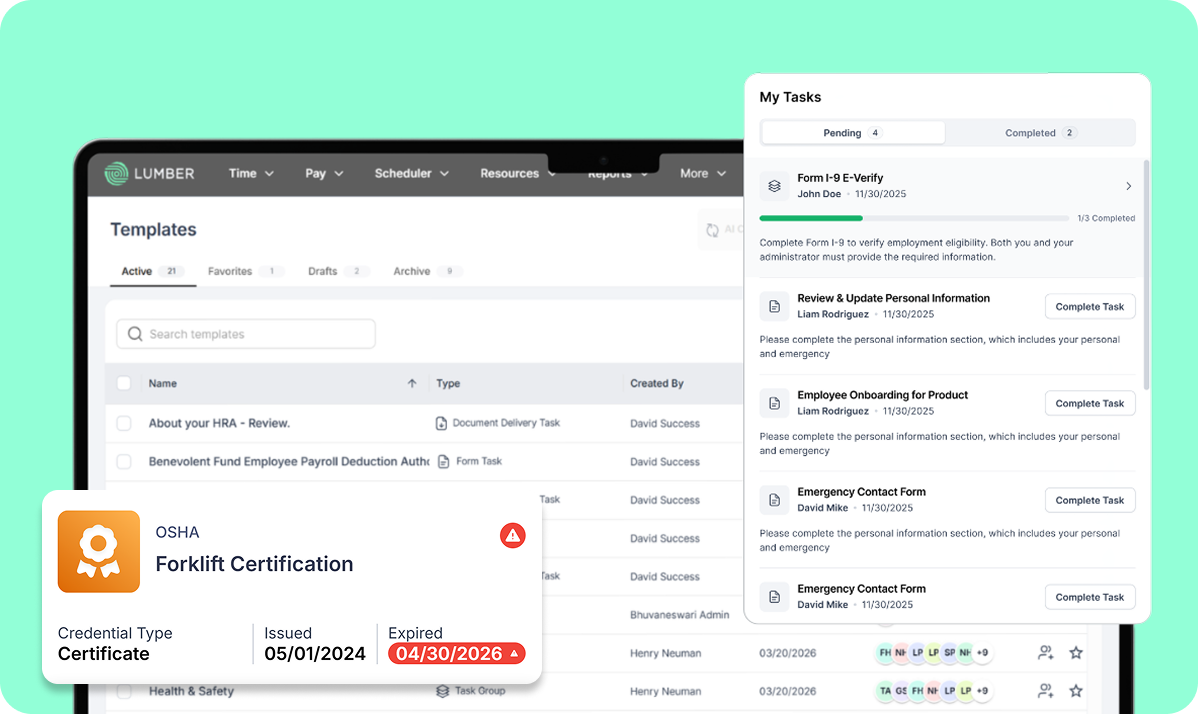Image resolution: width=1198 pixels, height=714 pixels.
Task: Star the template above Health & Safety
Action: pos(1076,653)
